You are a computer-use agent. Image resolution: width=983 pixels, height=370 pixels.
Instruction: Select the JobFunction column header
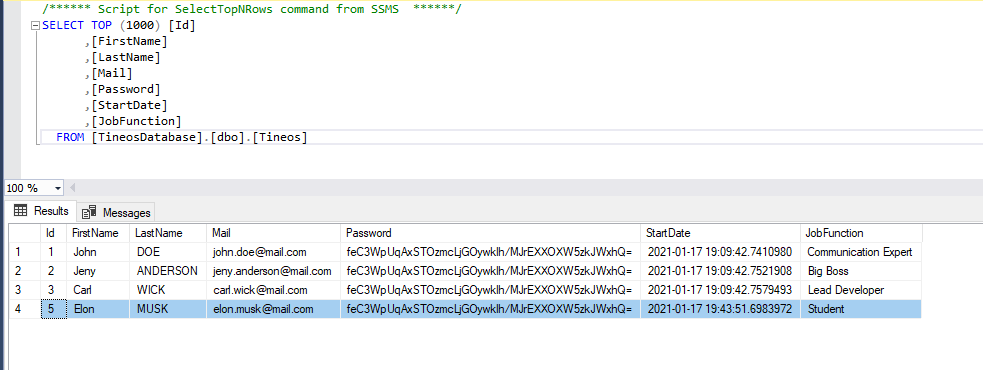click(x=861, y=233)
